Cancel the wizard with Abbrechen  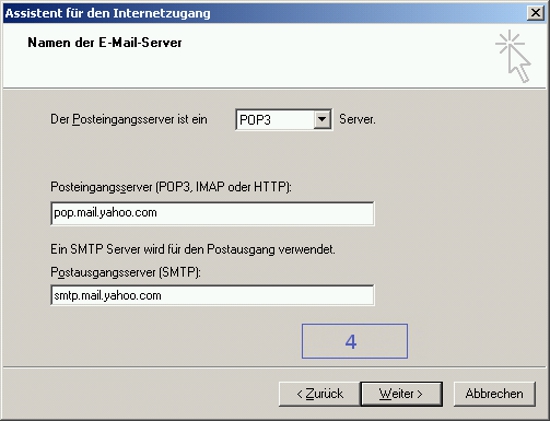(x=495, y=394)
